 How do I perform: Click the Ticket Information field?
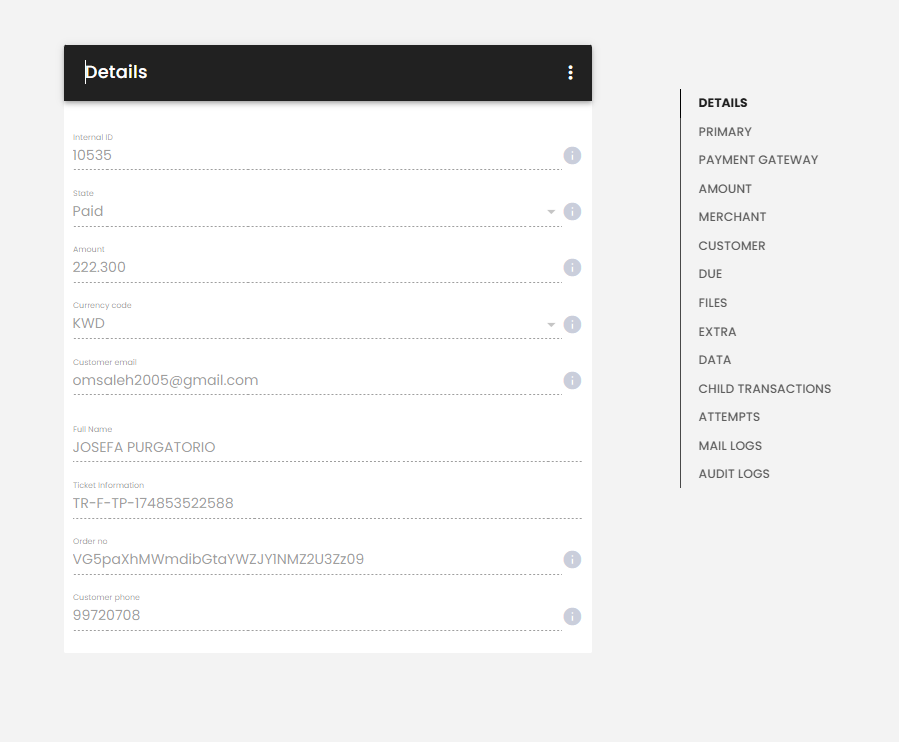pyautogui.click(x=327, y=503)
